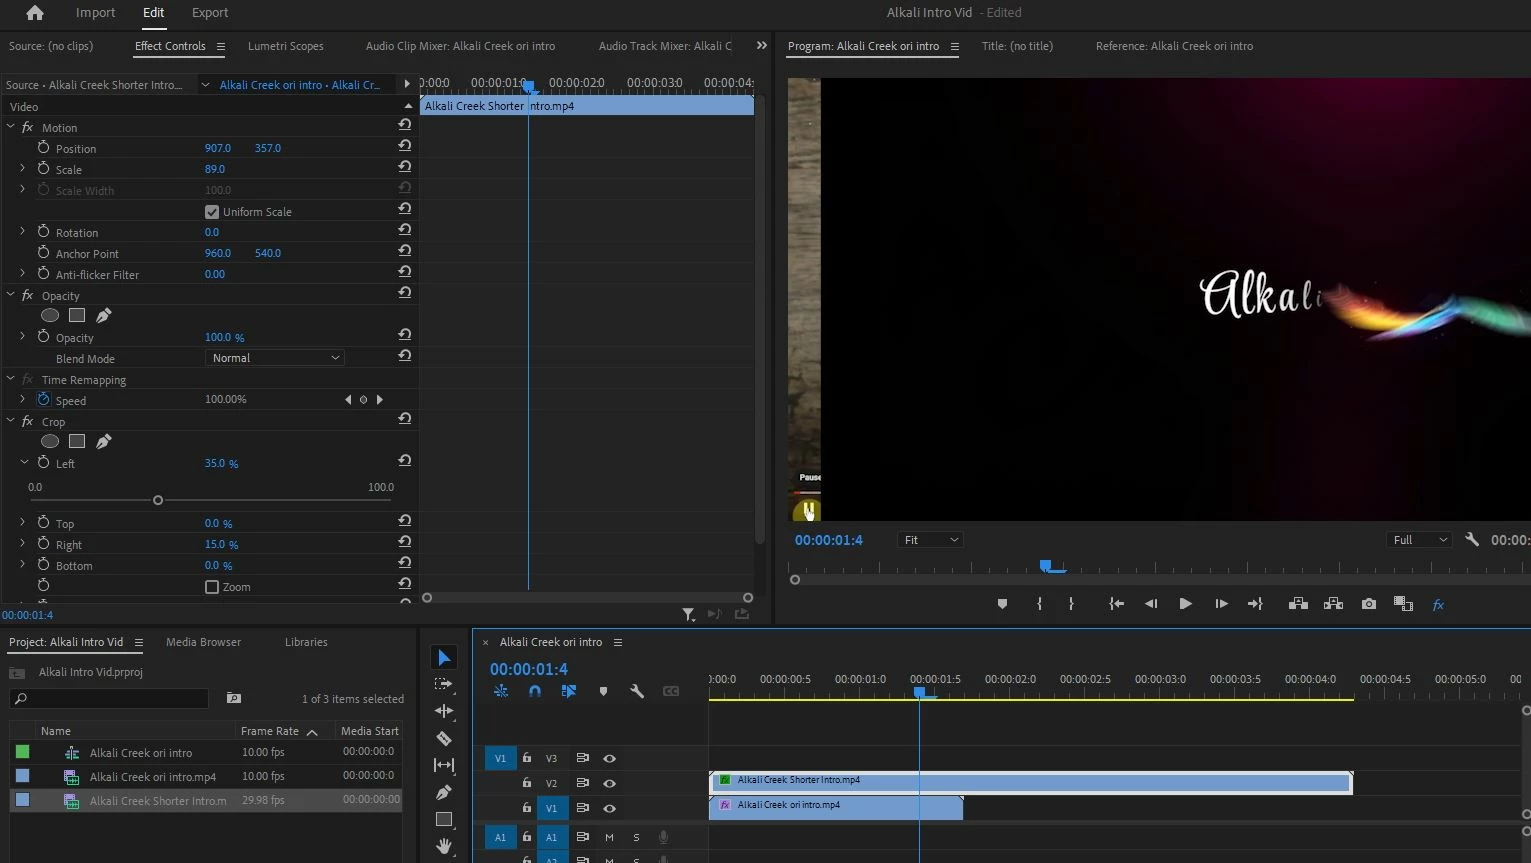Switch to Media Browser tab

(x=203, y=642)
